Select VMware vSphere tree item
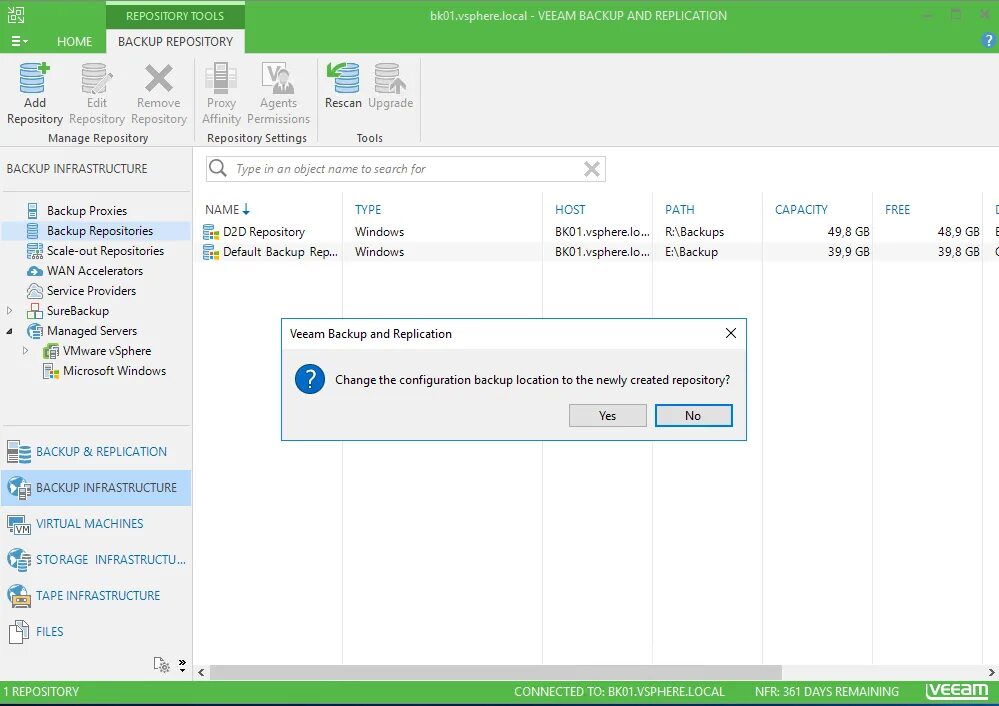Viewport: 999px width, 706px height. point(106,351)
